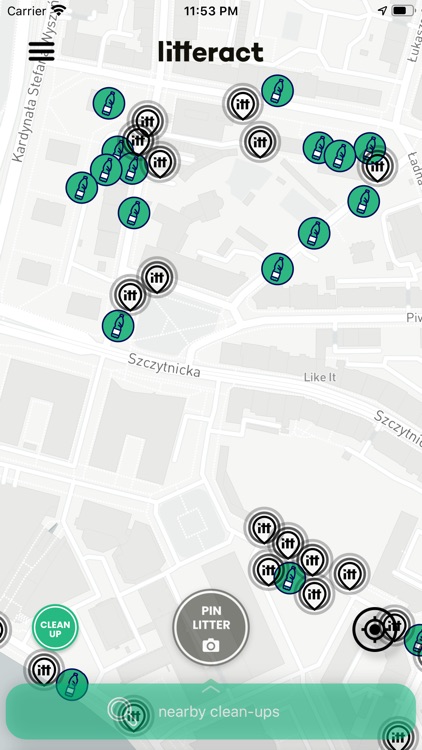
Task: Tap the litteract logo title
Action: (x=211, y=52)
